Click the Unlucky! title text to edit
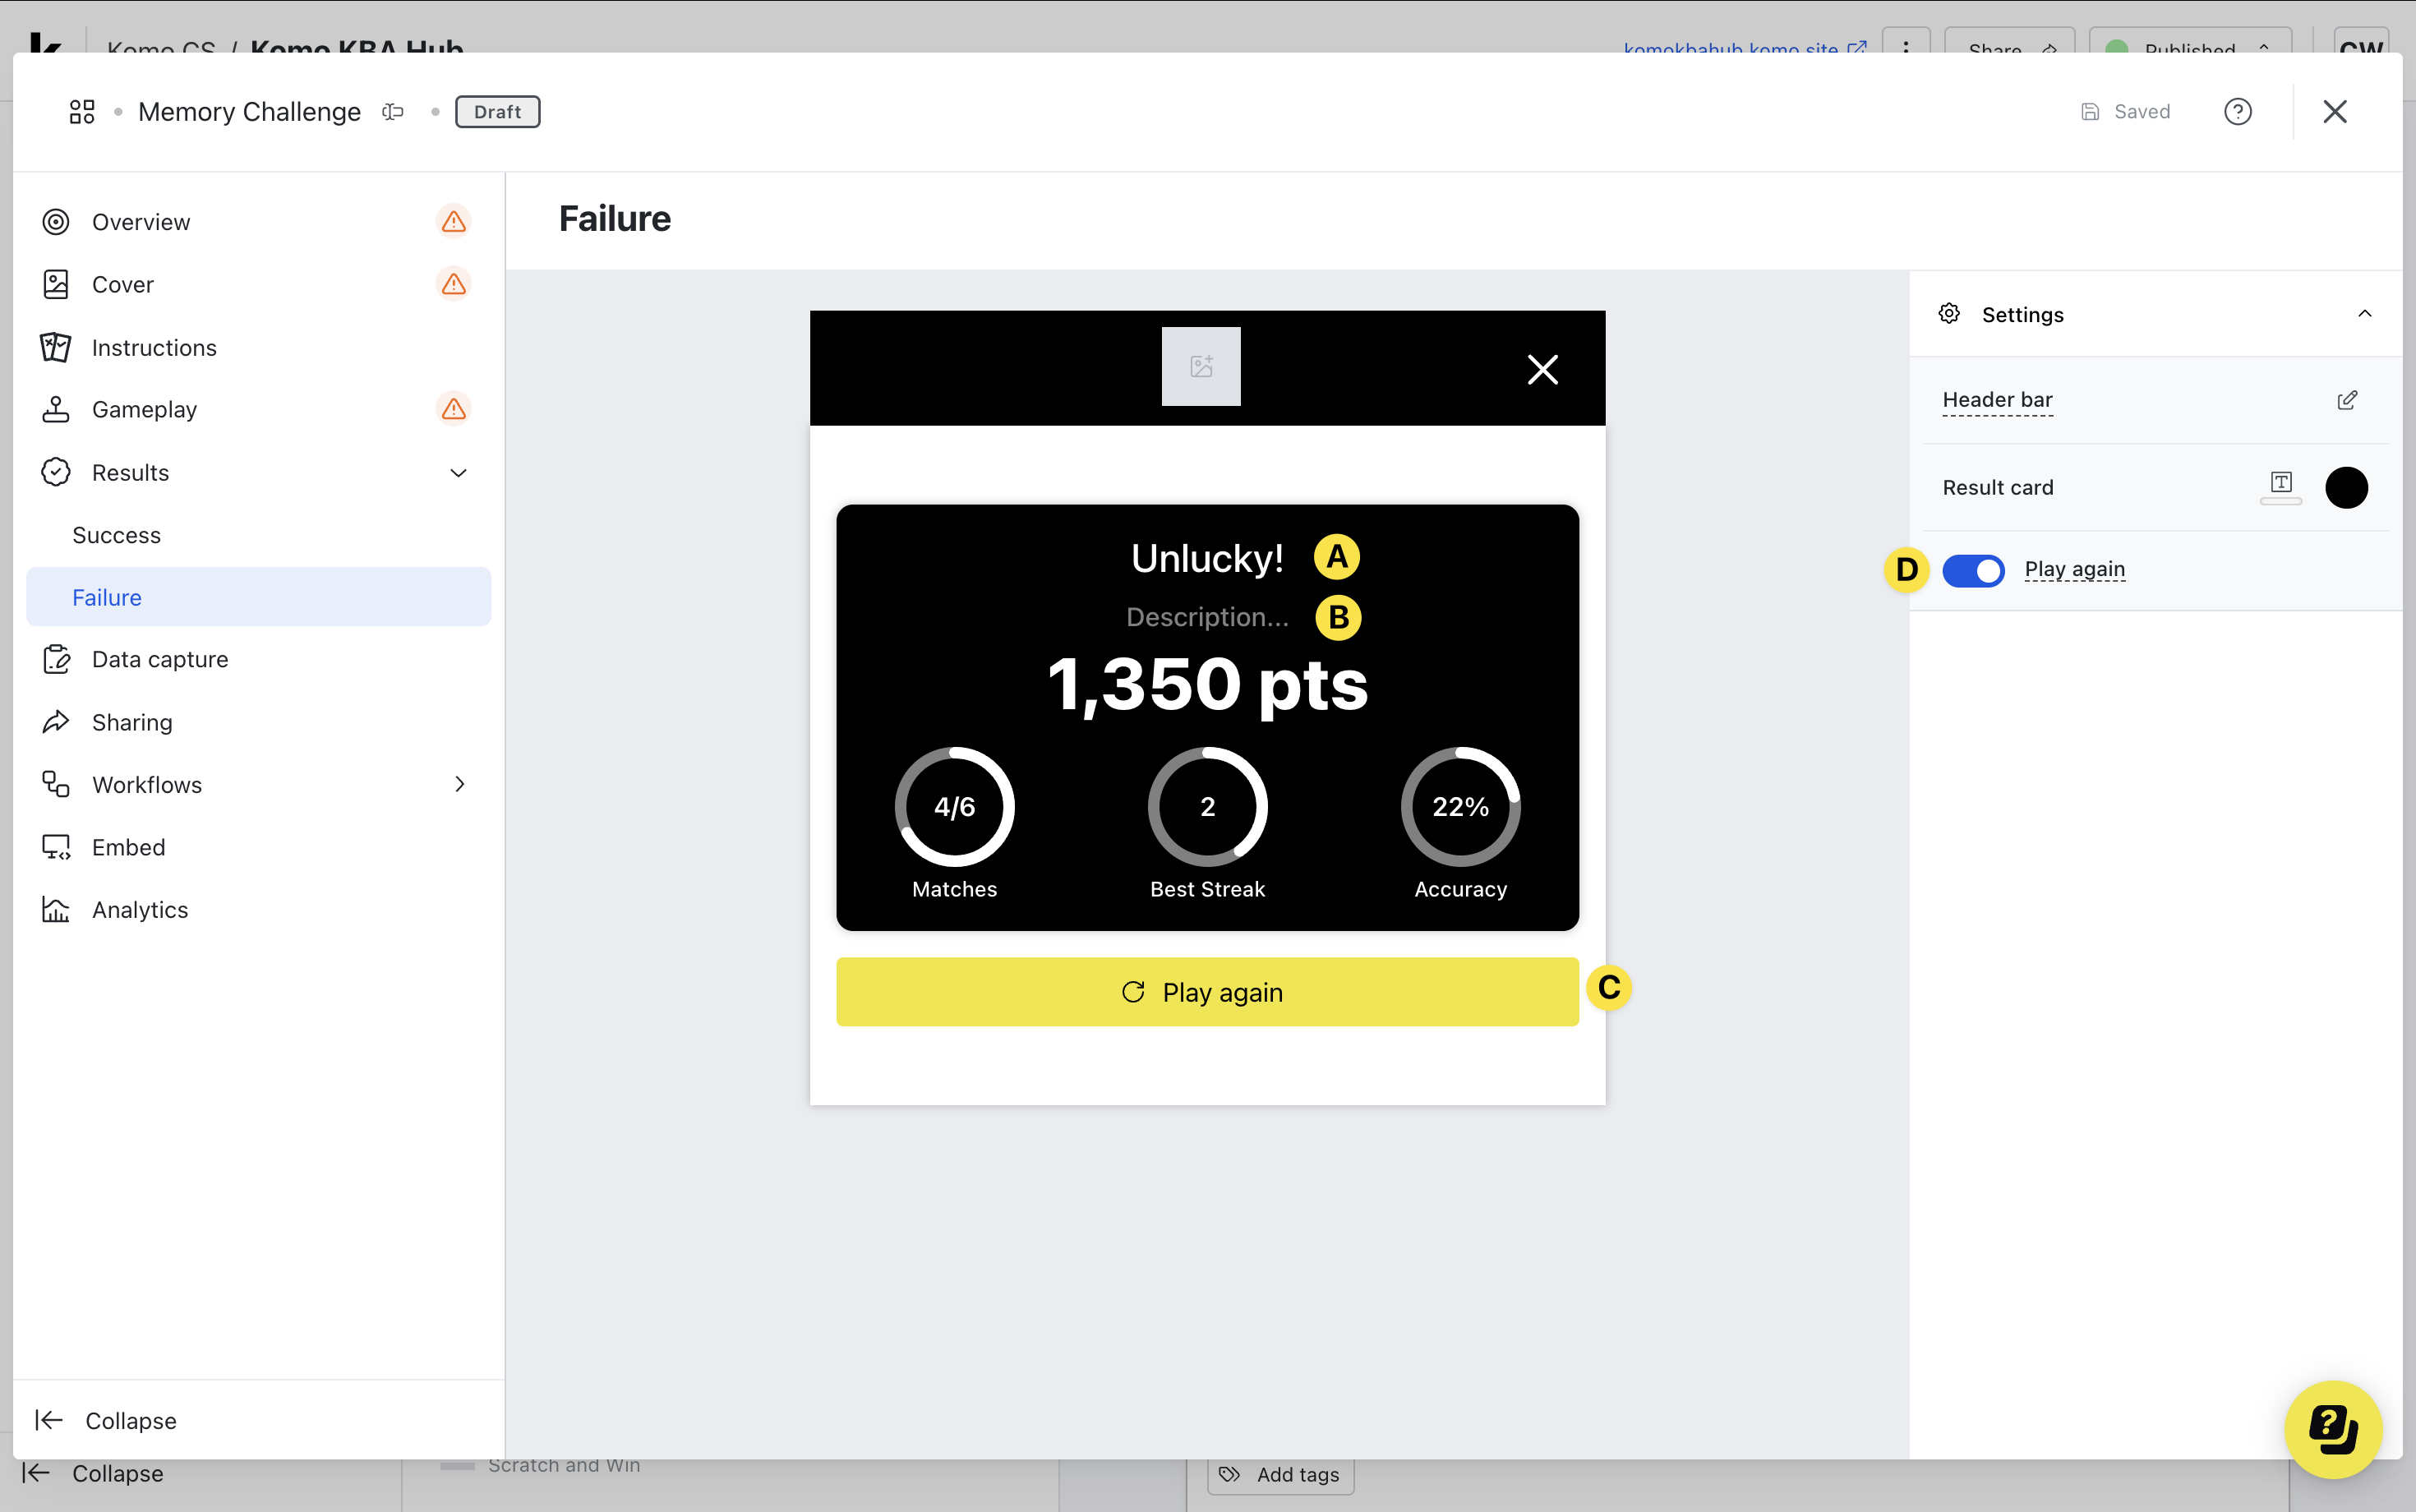The width and height of the screenshot is (2416, 1512). point(1206,559)
